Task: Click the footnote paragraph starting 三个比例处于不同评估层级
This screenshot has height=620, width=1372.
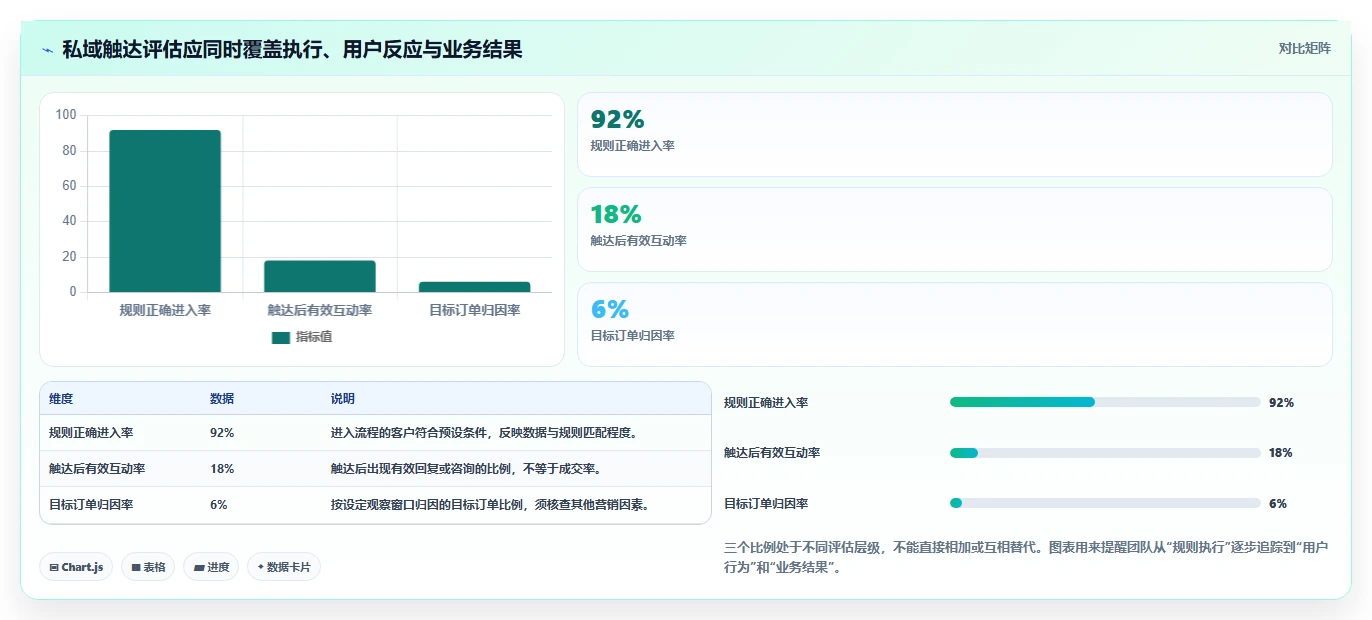Action: 1026,558
